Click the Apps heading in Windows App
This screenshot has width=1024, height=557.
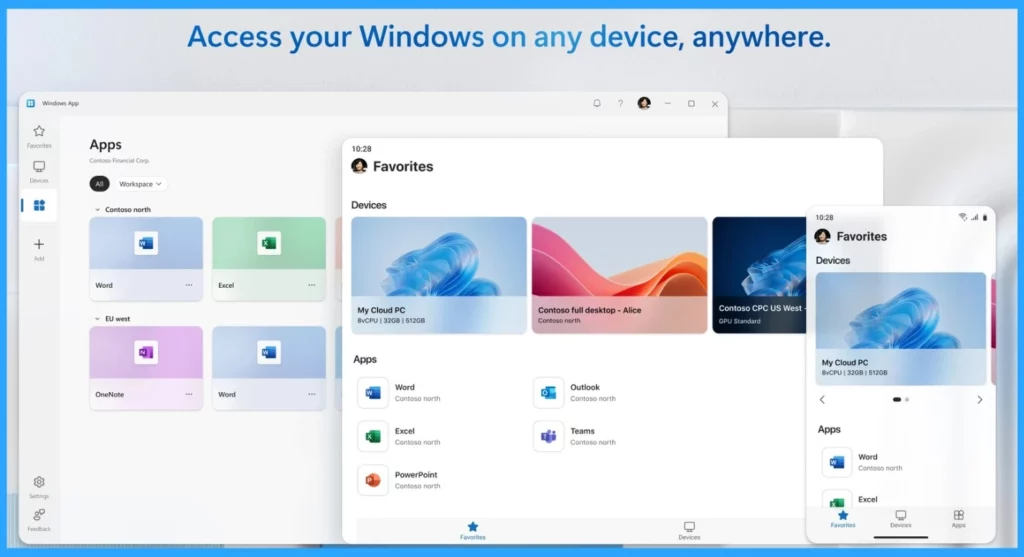(106, 144)
